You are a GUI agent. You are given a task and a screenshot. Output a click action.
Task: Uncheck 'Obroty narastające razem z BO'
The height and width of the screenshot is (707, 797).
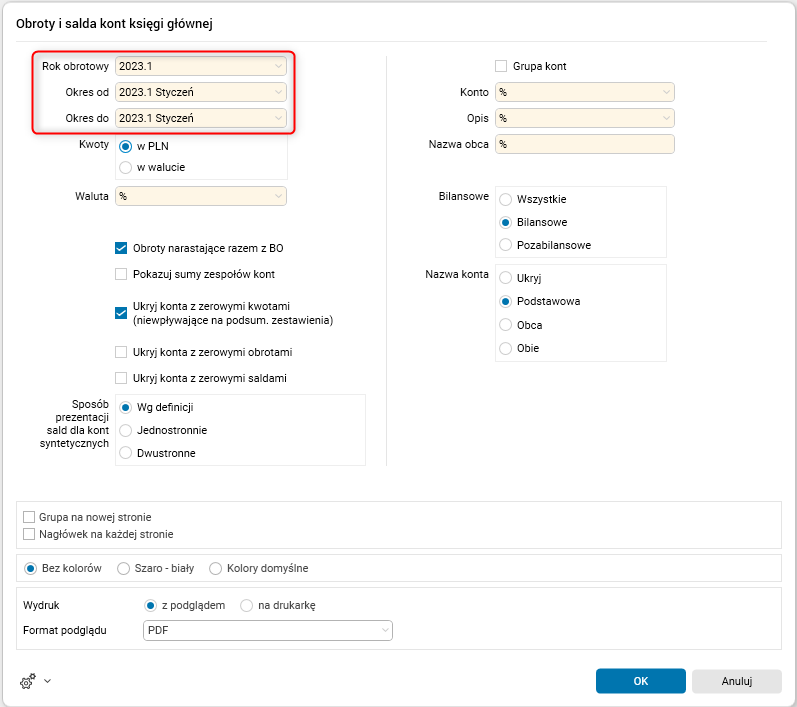click(122, 248)
